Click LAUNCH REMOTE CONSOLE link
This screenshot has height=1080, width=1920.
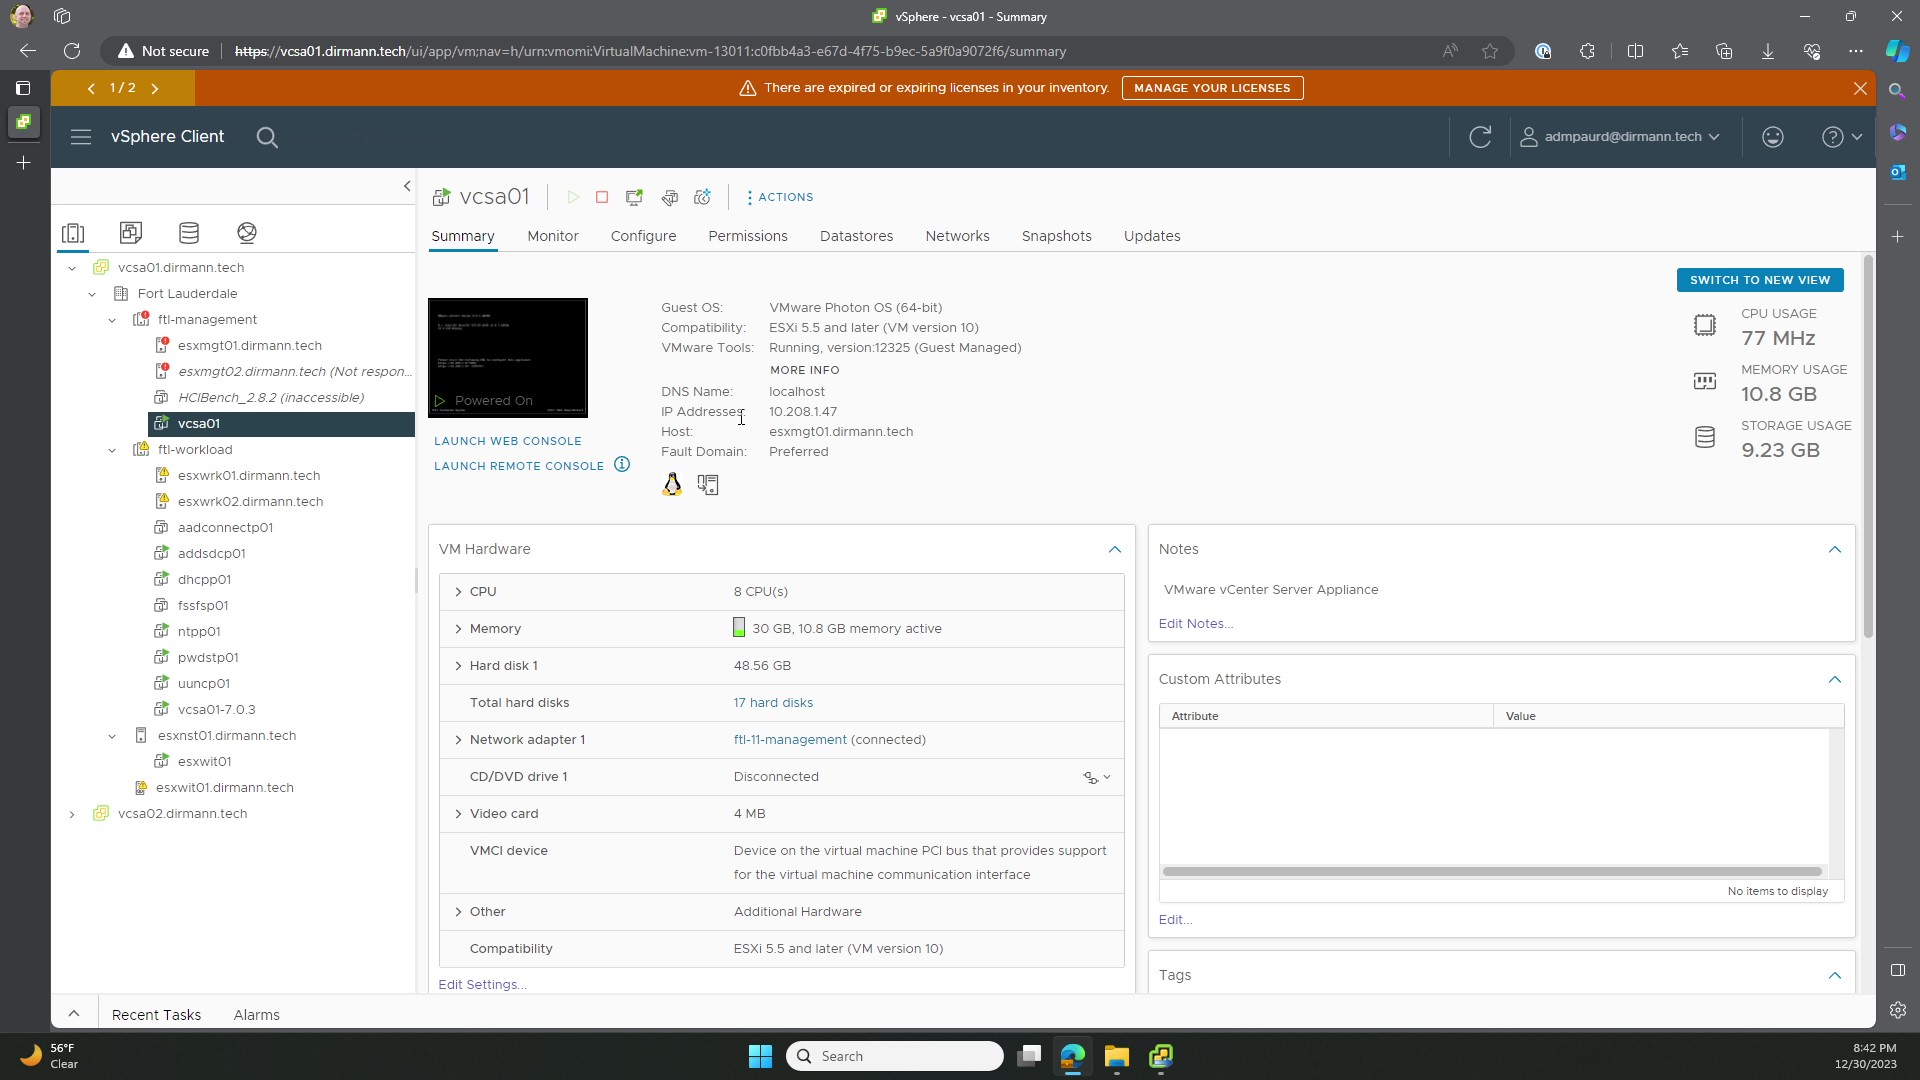coord(519,466)
